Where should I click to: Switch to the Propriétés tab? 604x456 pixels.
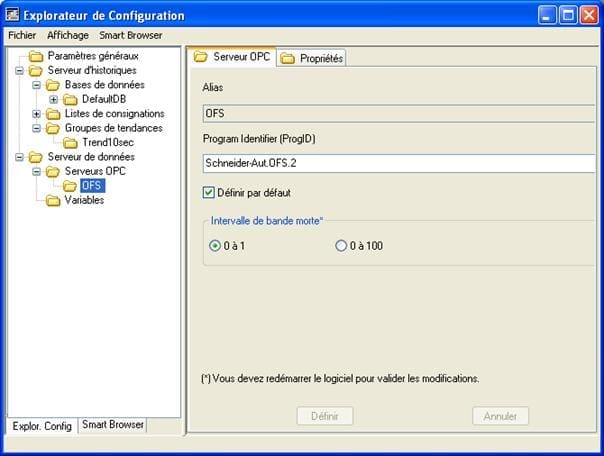[312, 59]
